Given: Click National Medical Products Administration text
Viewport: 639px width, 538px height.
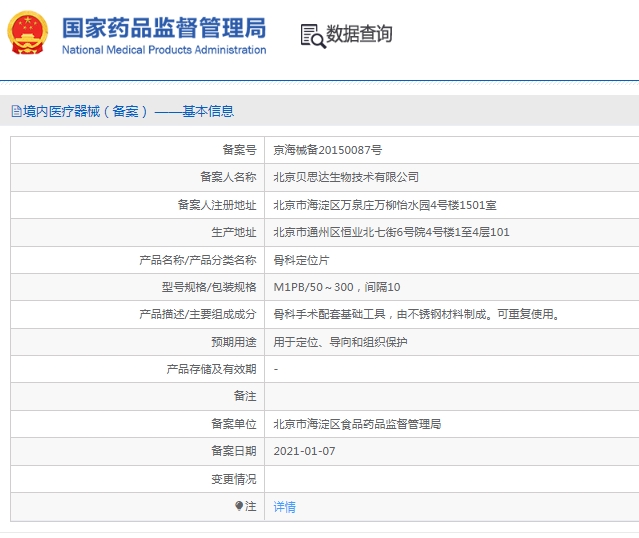Looking at the screenshot, I should click(x=164, y=50).
